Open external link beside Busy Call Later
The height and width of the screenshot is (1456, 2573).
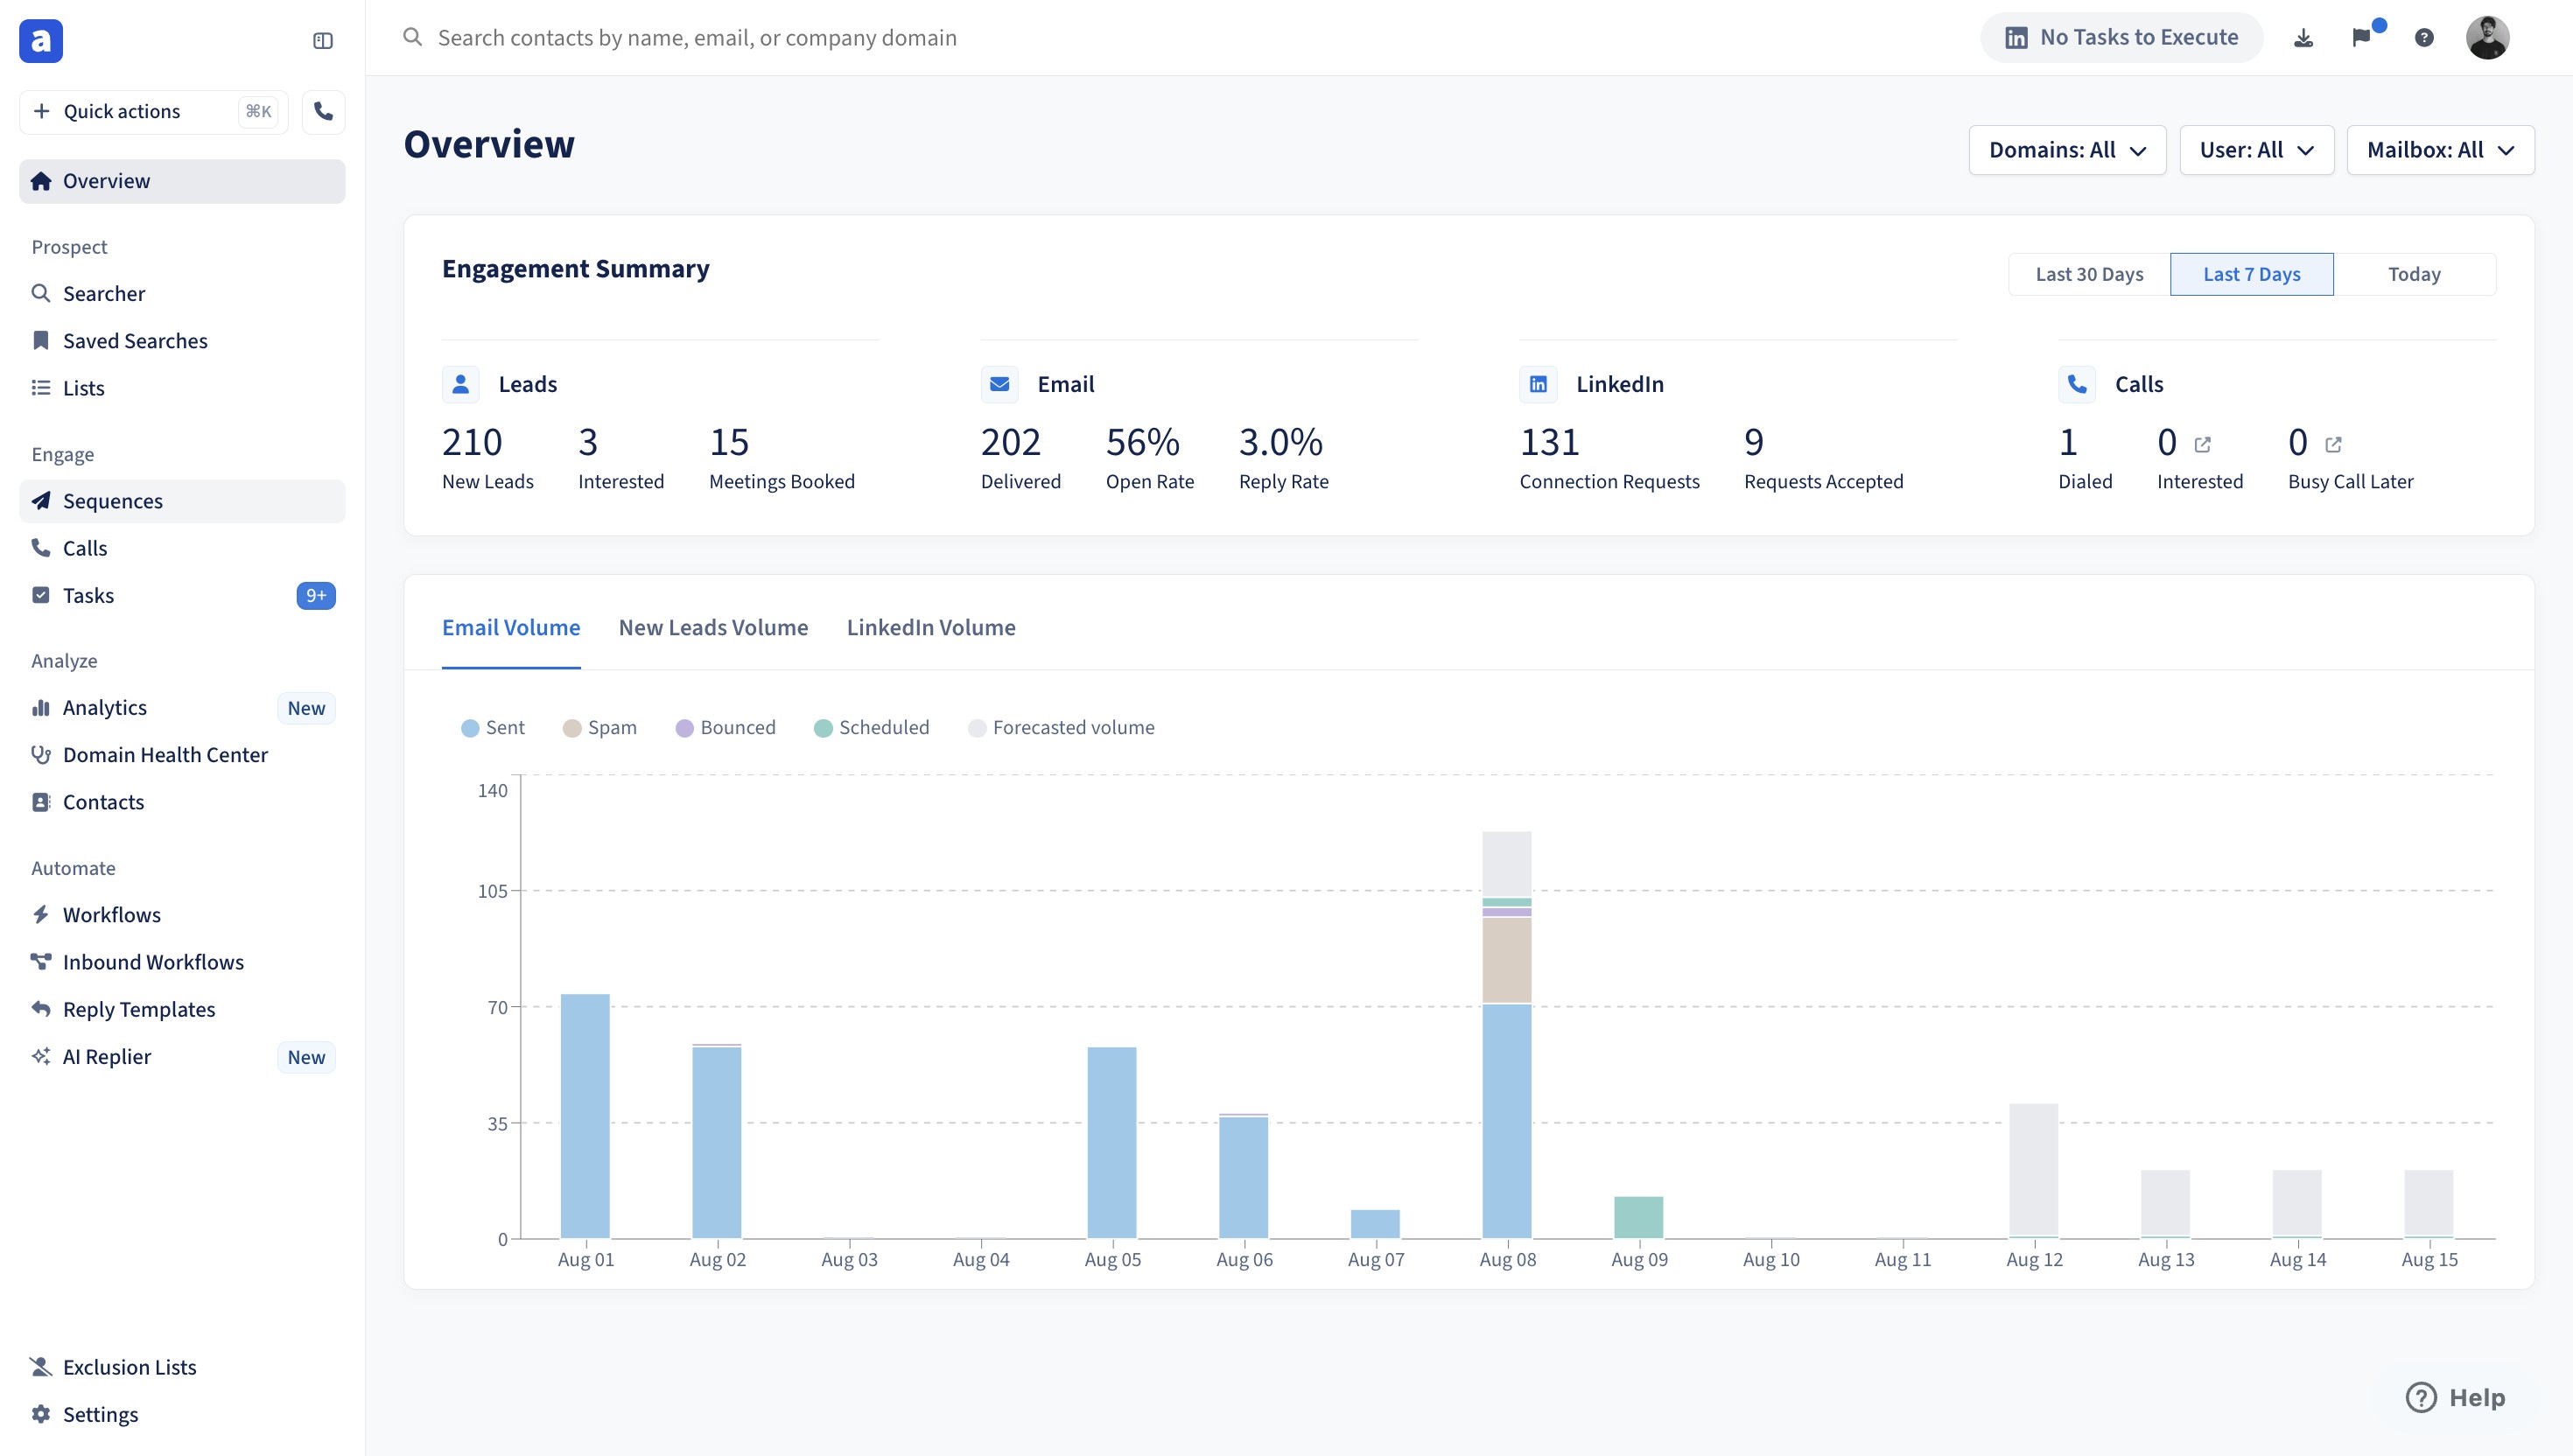pyautogui.click(x=2334, y=444)
